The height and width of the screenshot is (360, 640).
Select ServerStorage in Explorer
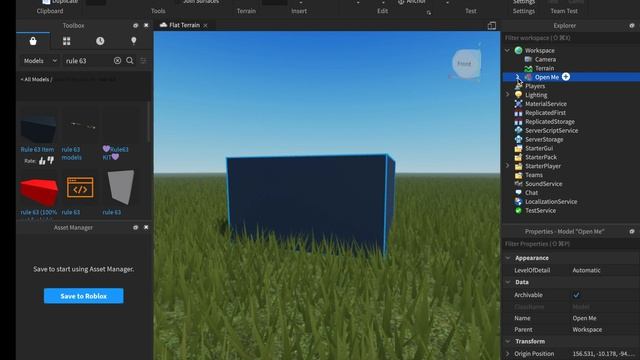(544, 139)
